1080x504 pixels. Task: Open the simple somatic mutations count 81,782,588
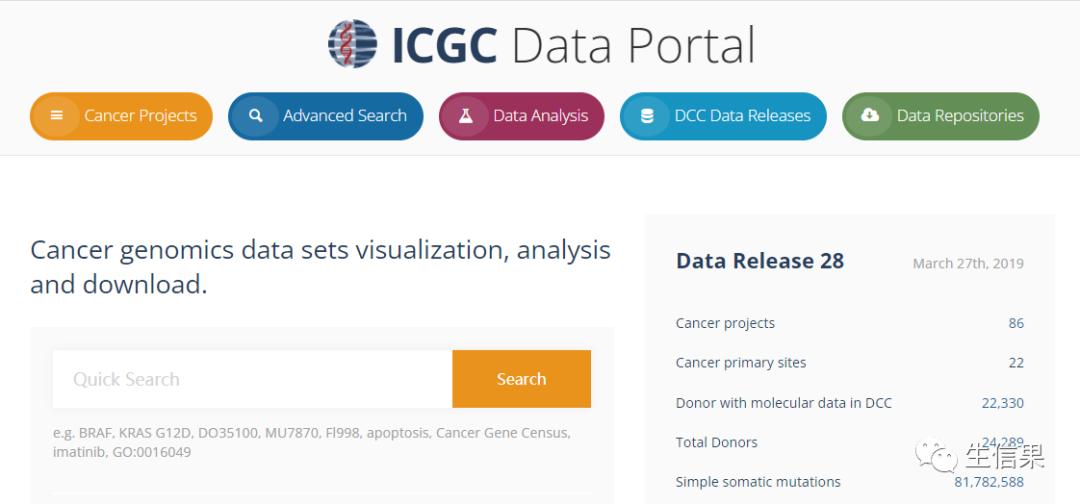[x=989, y=482]
